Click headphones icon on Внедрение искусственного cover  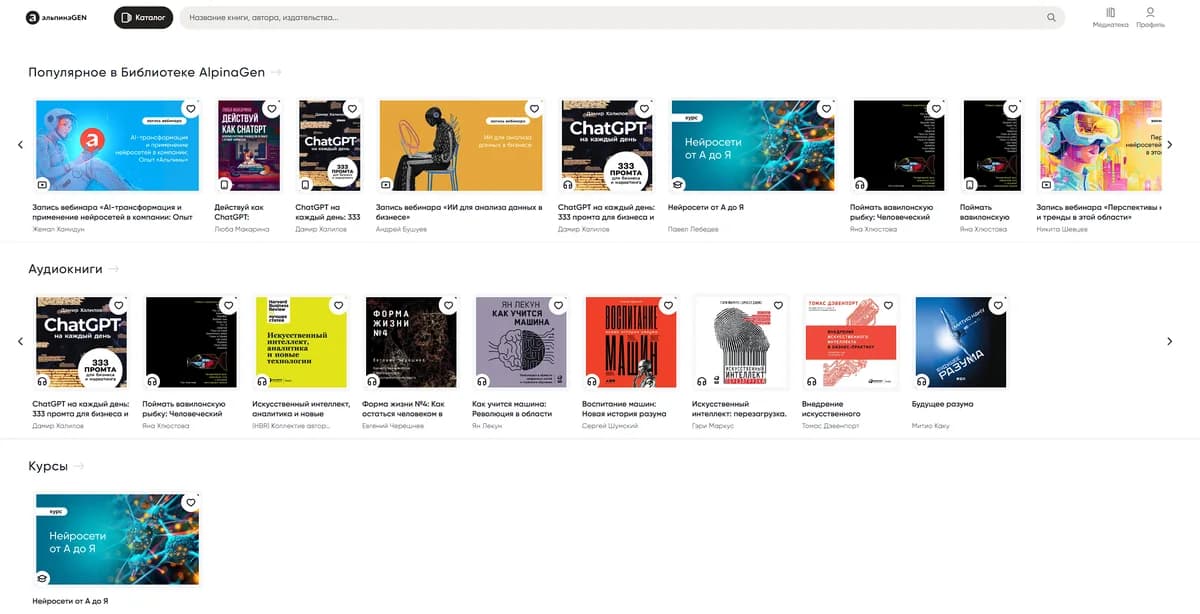pyautogui.click(x=812, y=381)
